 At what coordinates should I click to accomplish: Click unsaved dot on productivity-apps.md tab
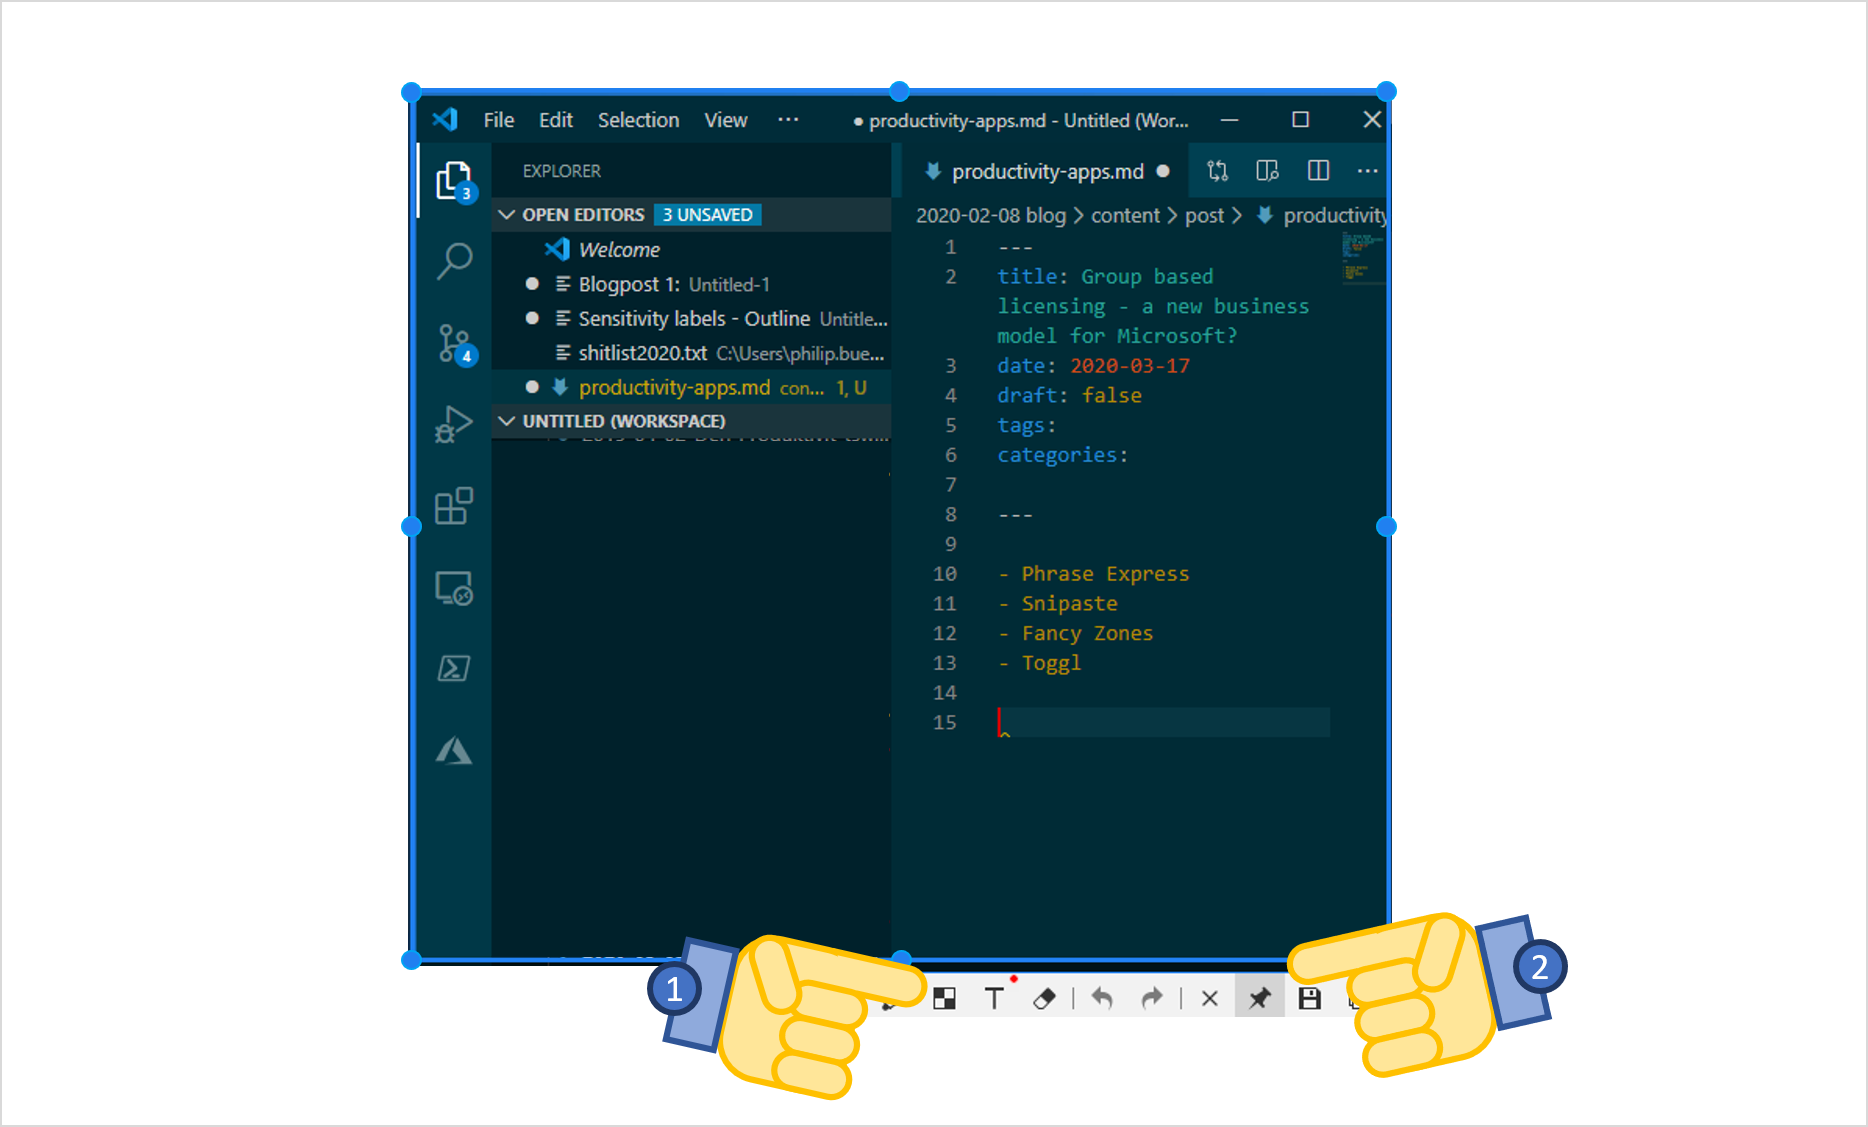click(x=1163, y=171)
